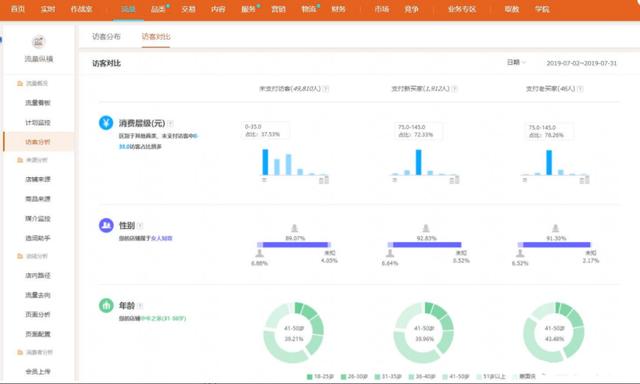Toggle the 36-40岁 legend swatch
Image resolution: width=640 pixels, height=384 pixels.
click(x=411, y=376)
